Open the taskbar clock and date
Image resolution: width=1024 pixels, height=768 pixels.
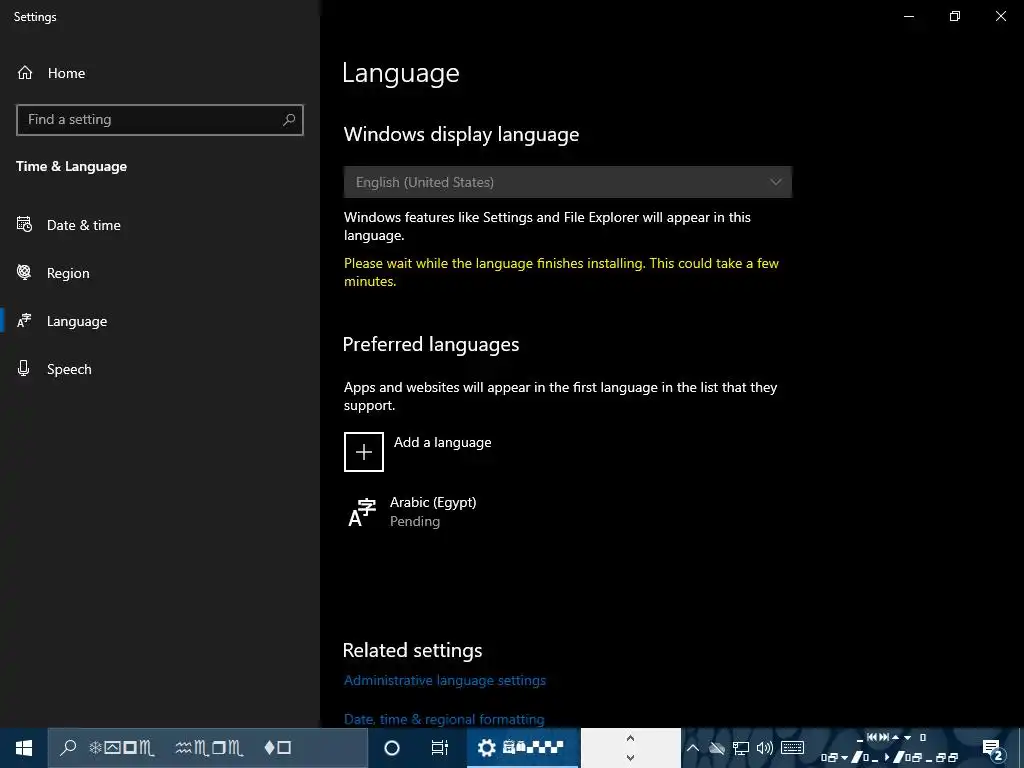pos(891,748)
